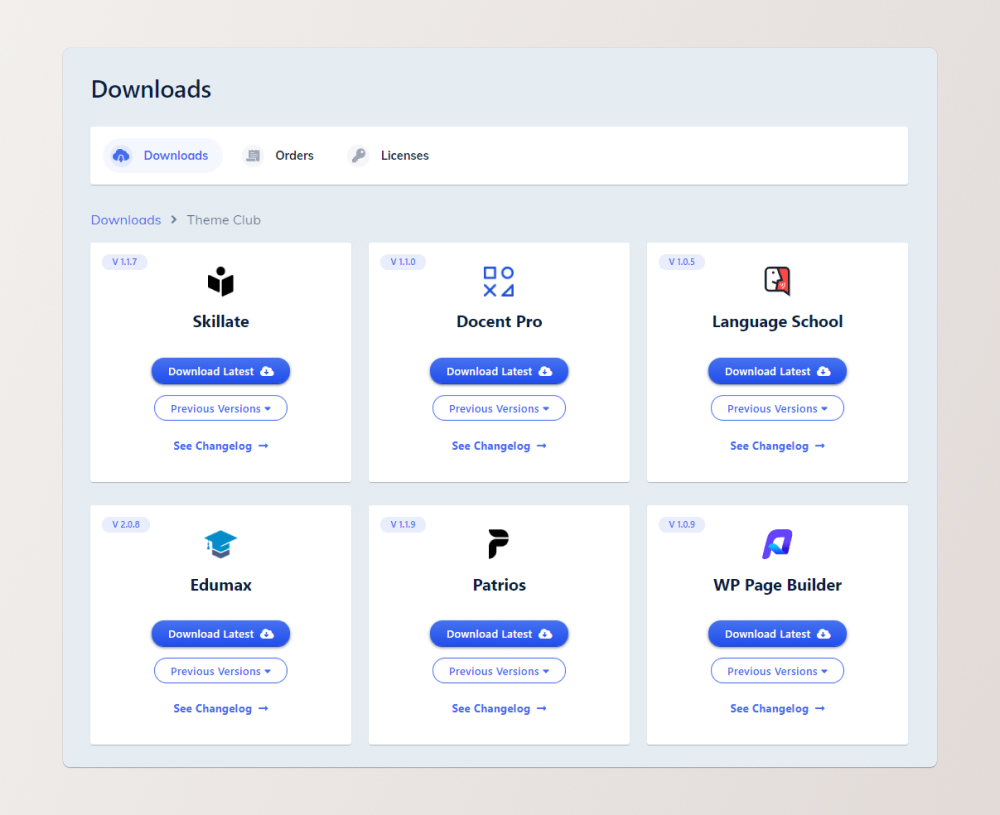The width and height of the screenshot is (1000, 815).
Task: Click the Skillate theme logo icon
Action: pos(221,281)
